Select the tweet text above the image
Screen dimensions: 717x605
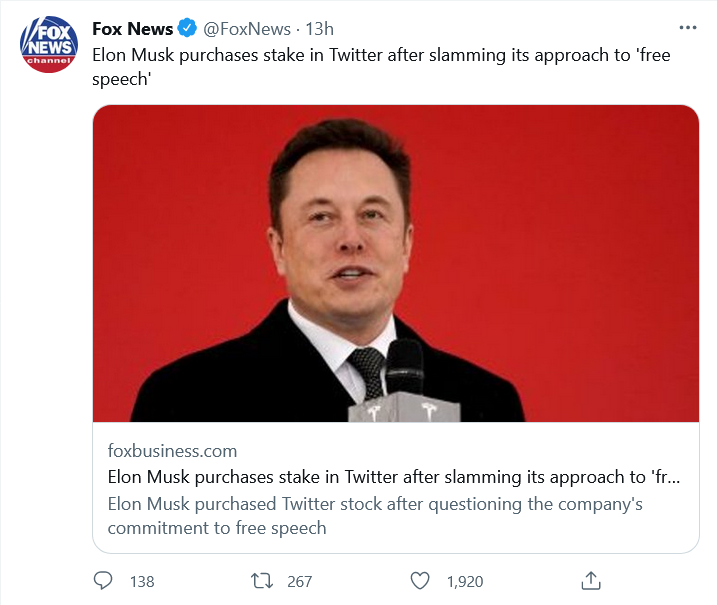point(380,67)
